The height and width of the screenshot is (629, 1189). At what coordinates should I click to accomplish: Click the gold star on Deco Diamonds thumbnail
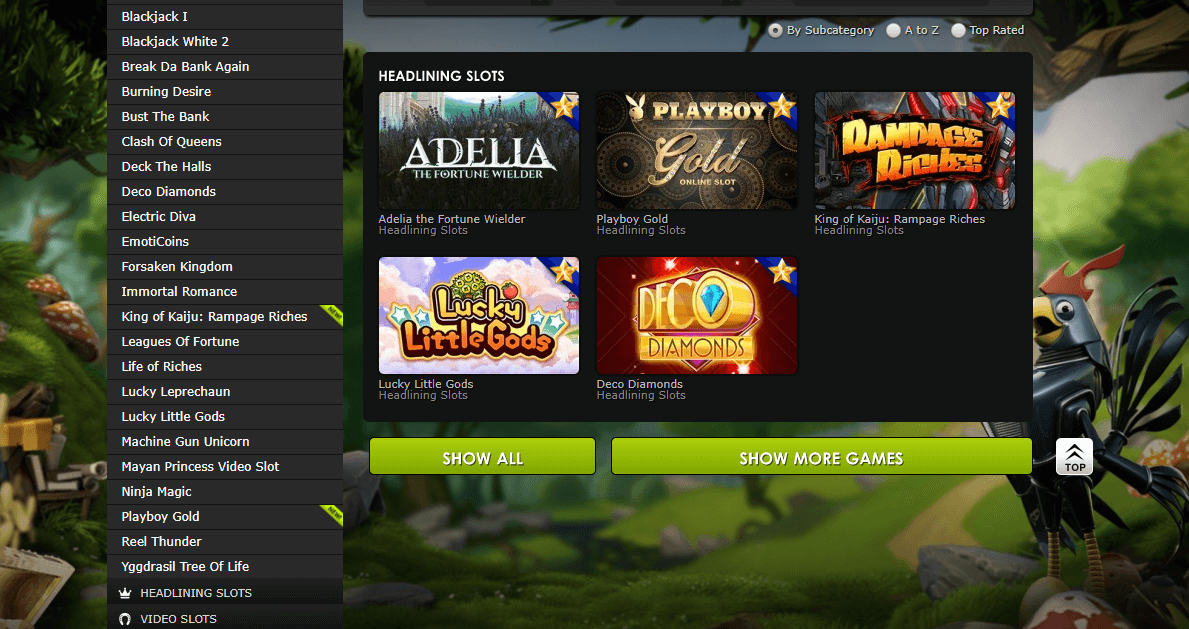[781, 271]
